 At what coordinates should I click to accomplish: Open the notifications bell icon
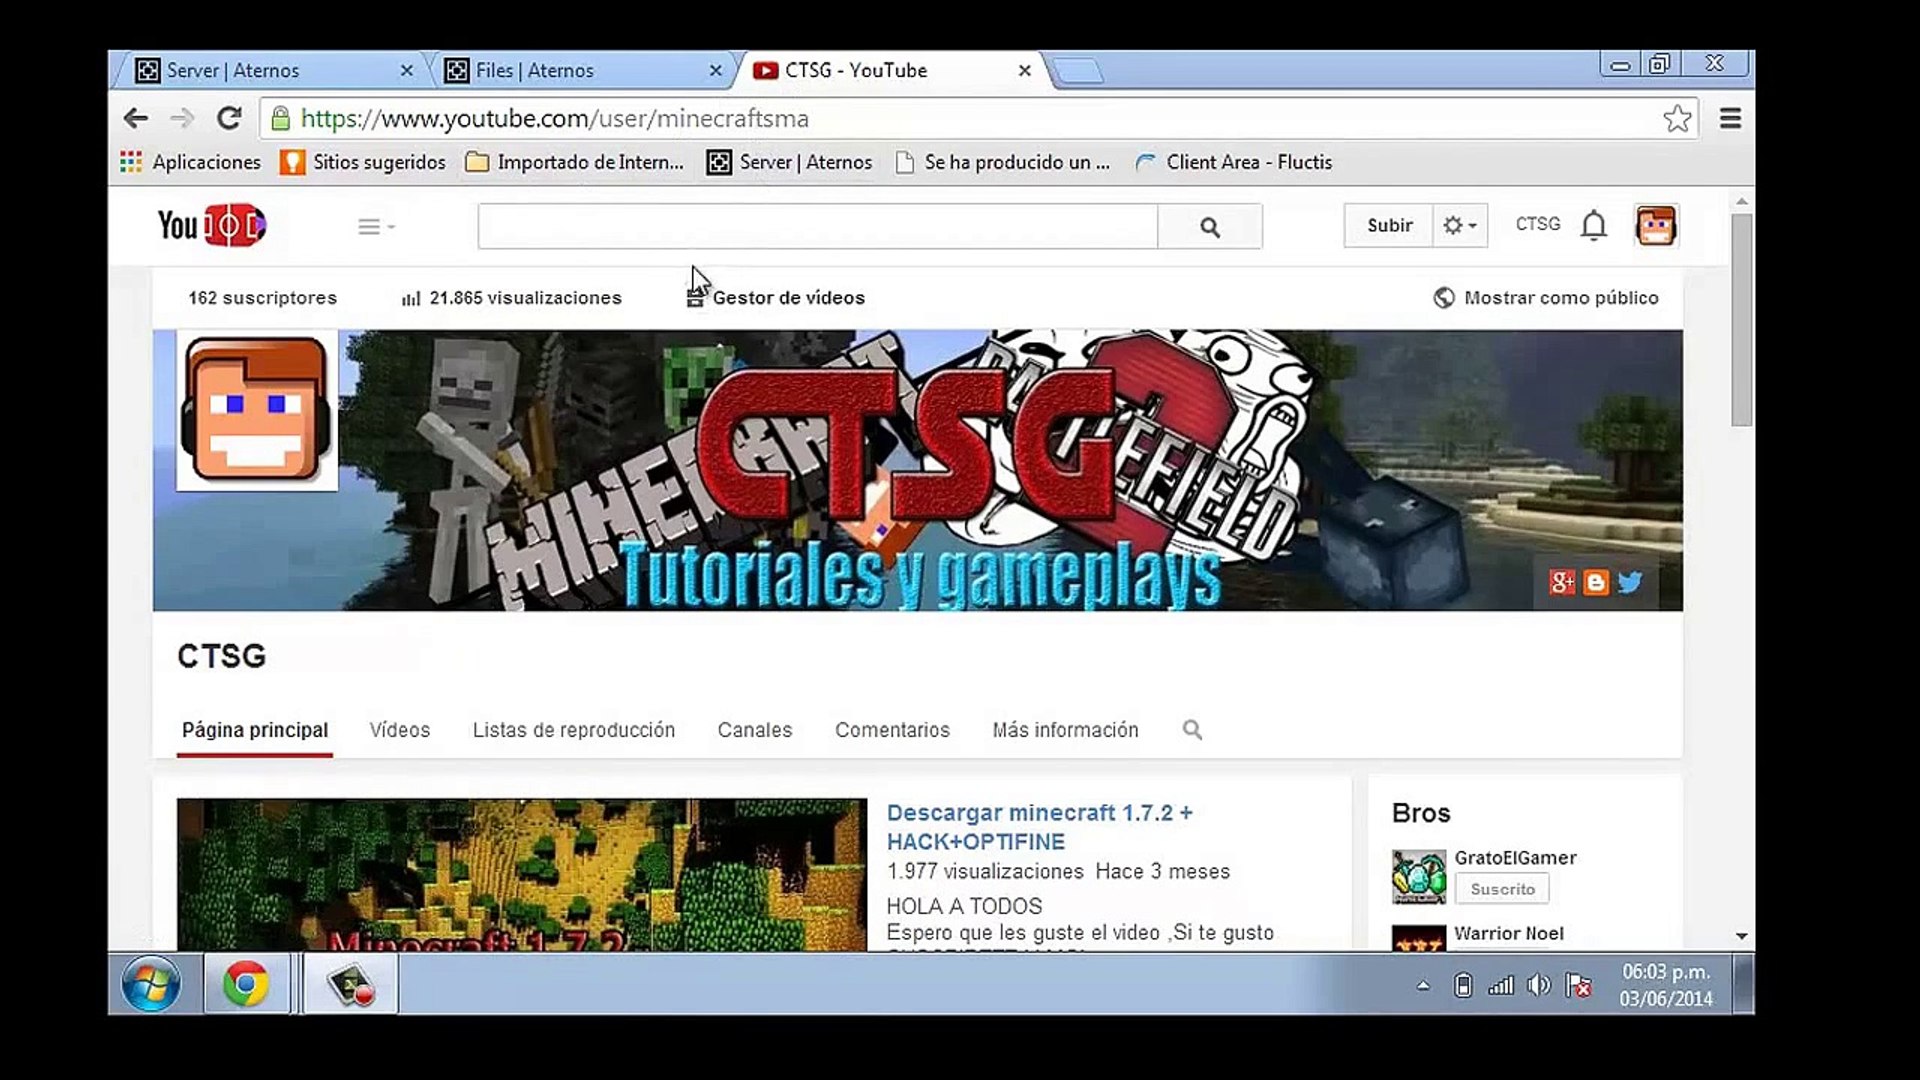(x=1593, y=226)
